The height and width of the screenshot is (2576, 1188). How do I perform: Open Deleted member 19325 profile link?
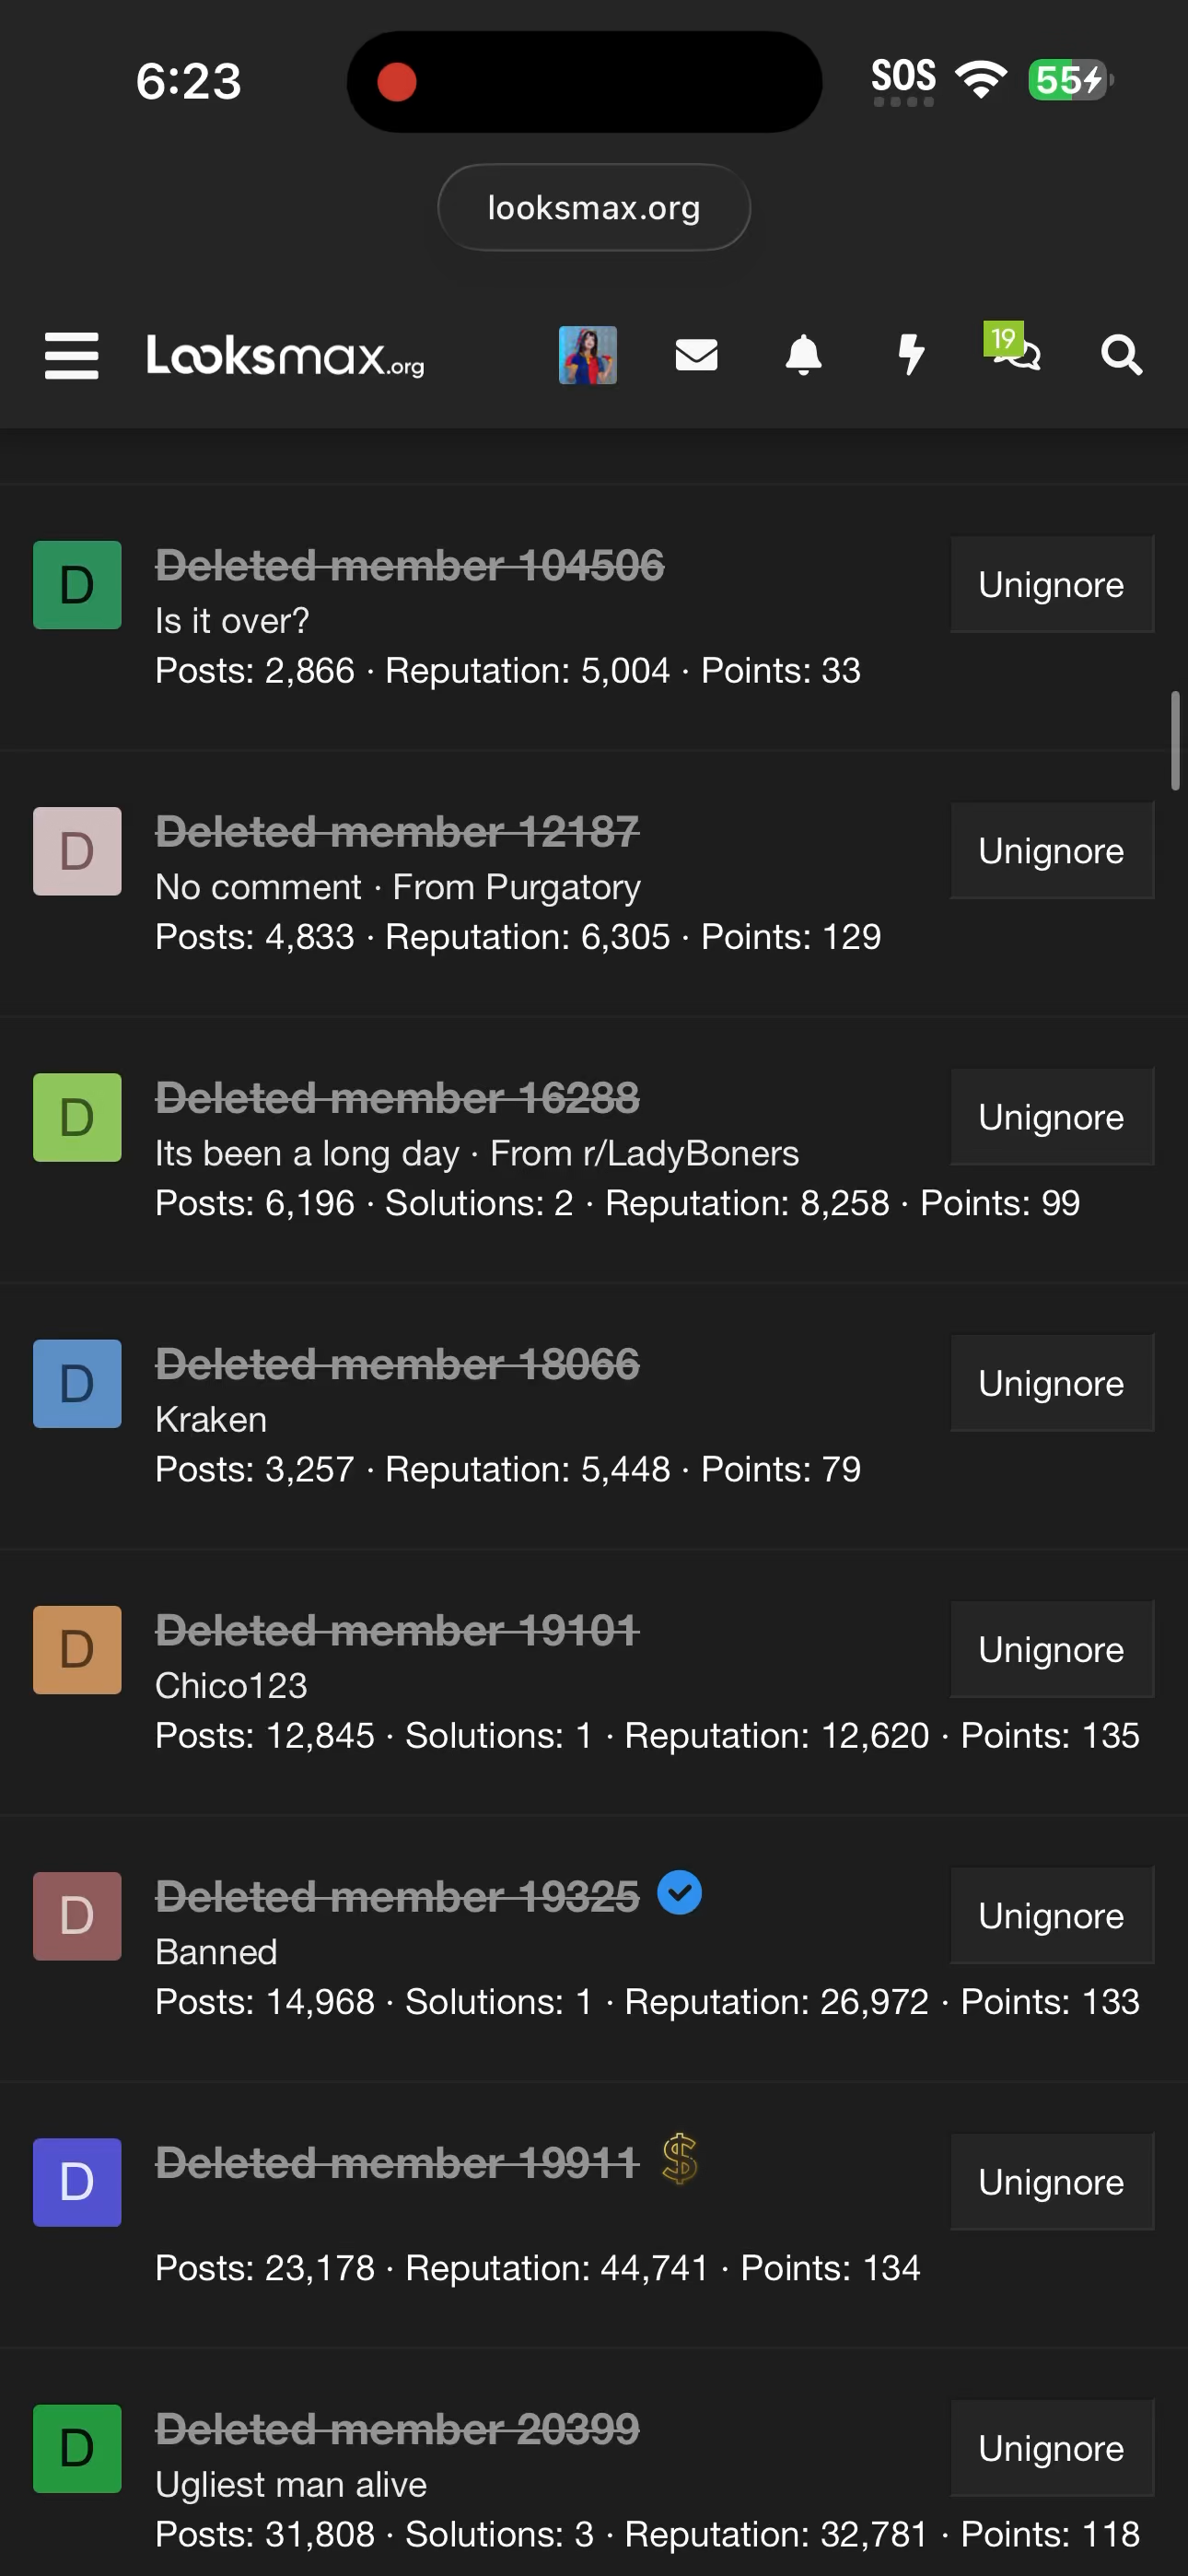coord(397,1896)
